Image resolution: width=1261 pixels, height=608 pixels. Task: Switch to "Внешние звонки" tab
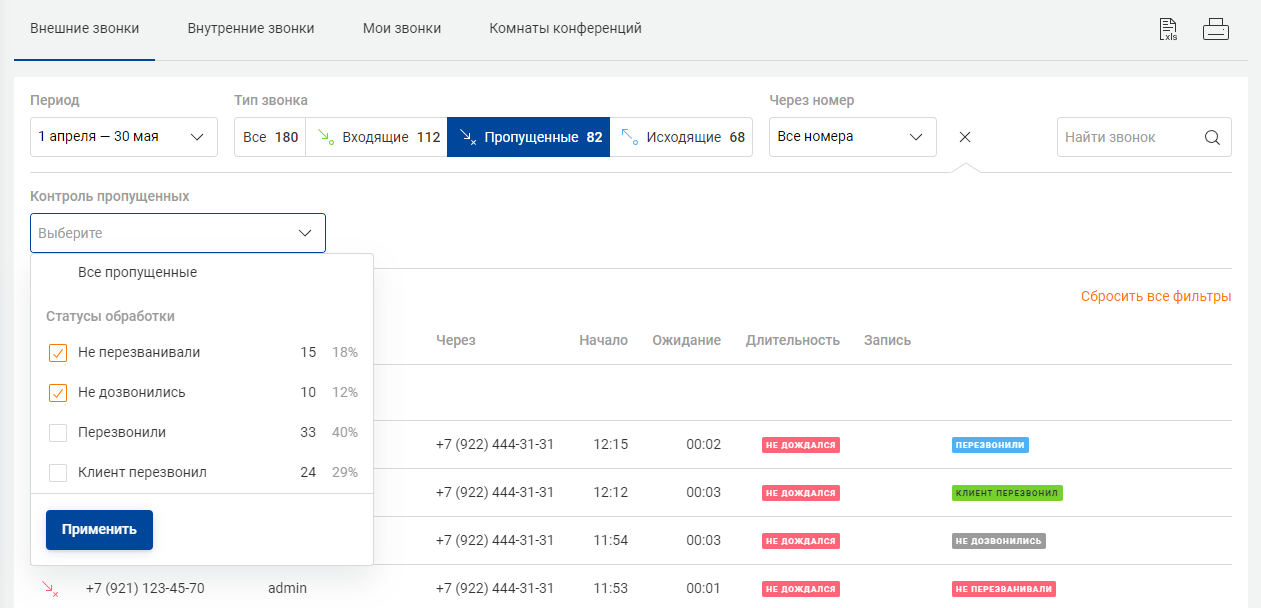pos(84,28)
